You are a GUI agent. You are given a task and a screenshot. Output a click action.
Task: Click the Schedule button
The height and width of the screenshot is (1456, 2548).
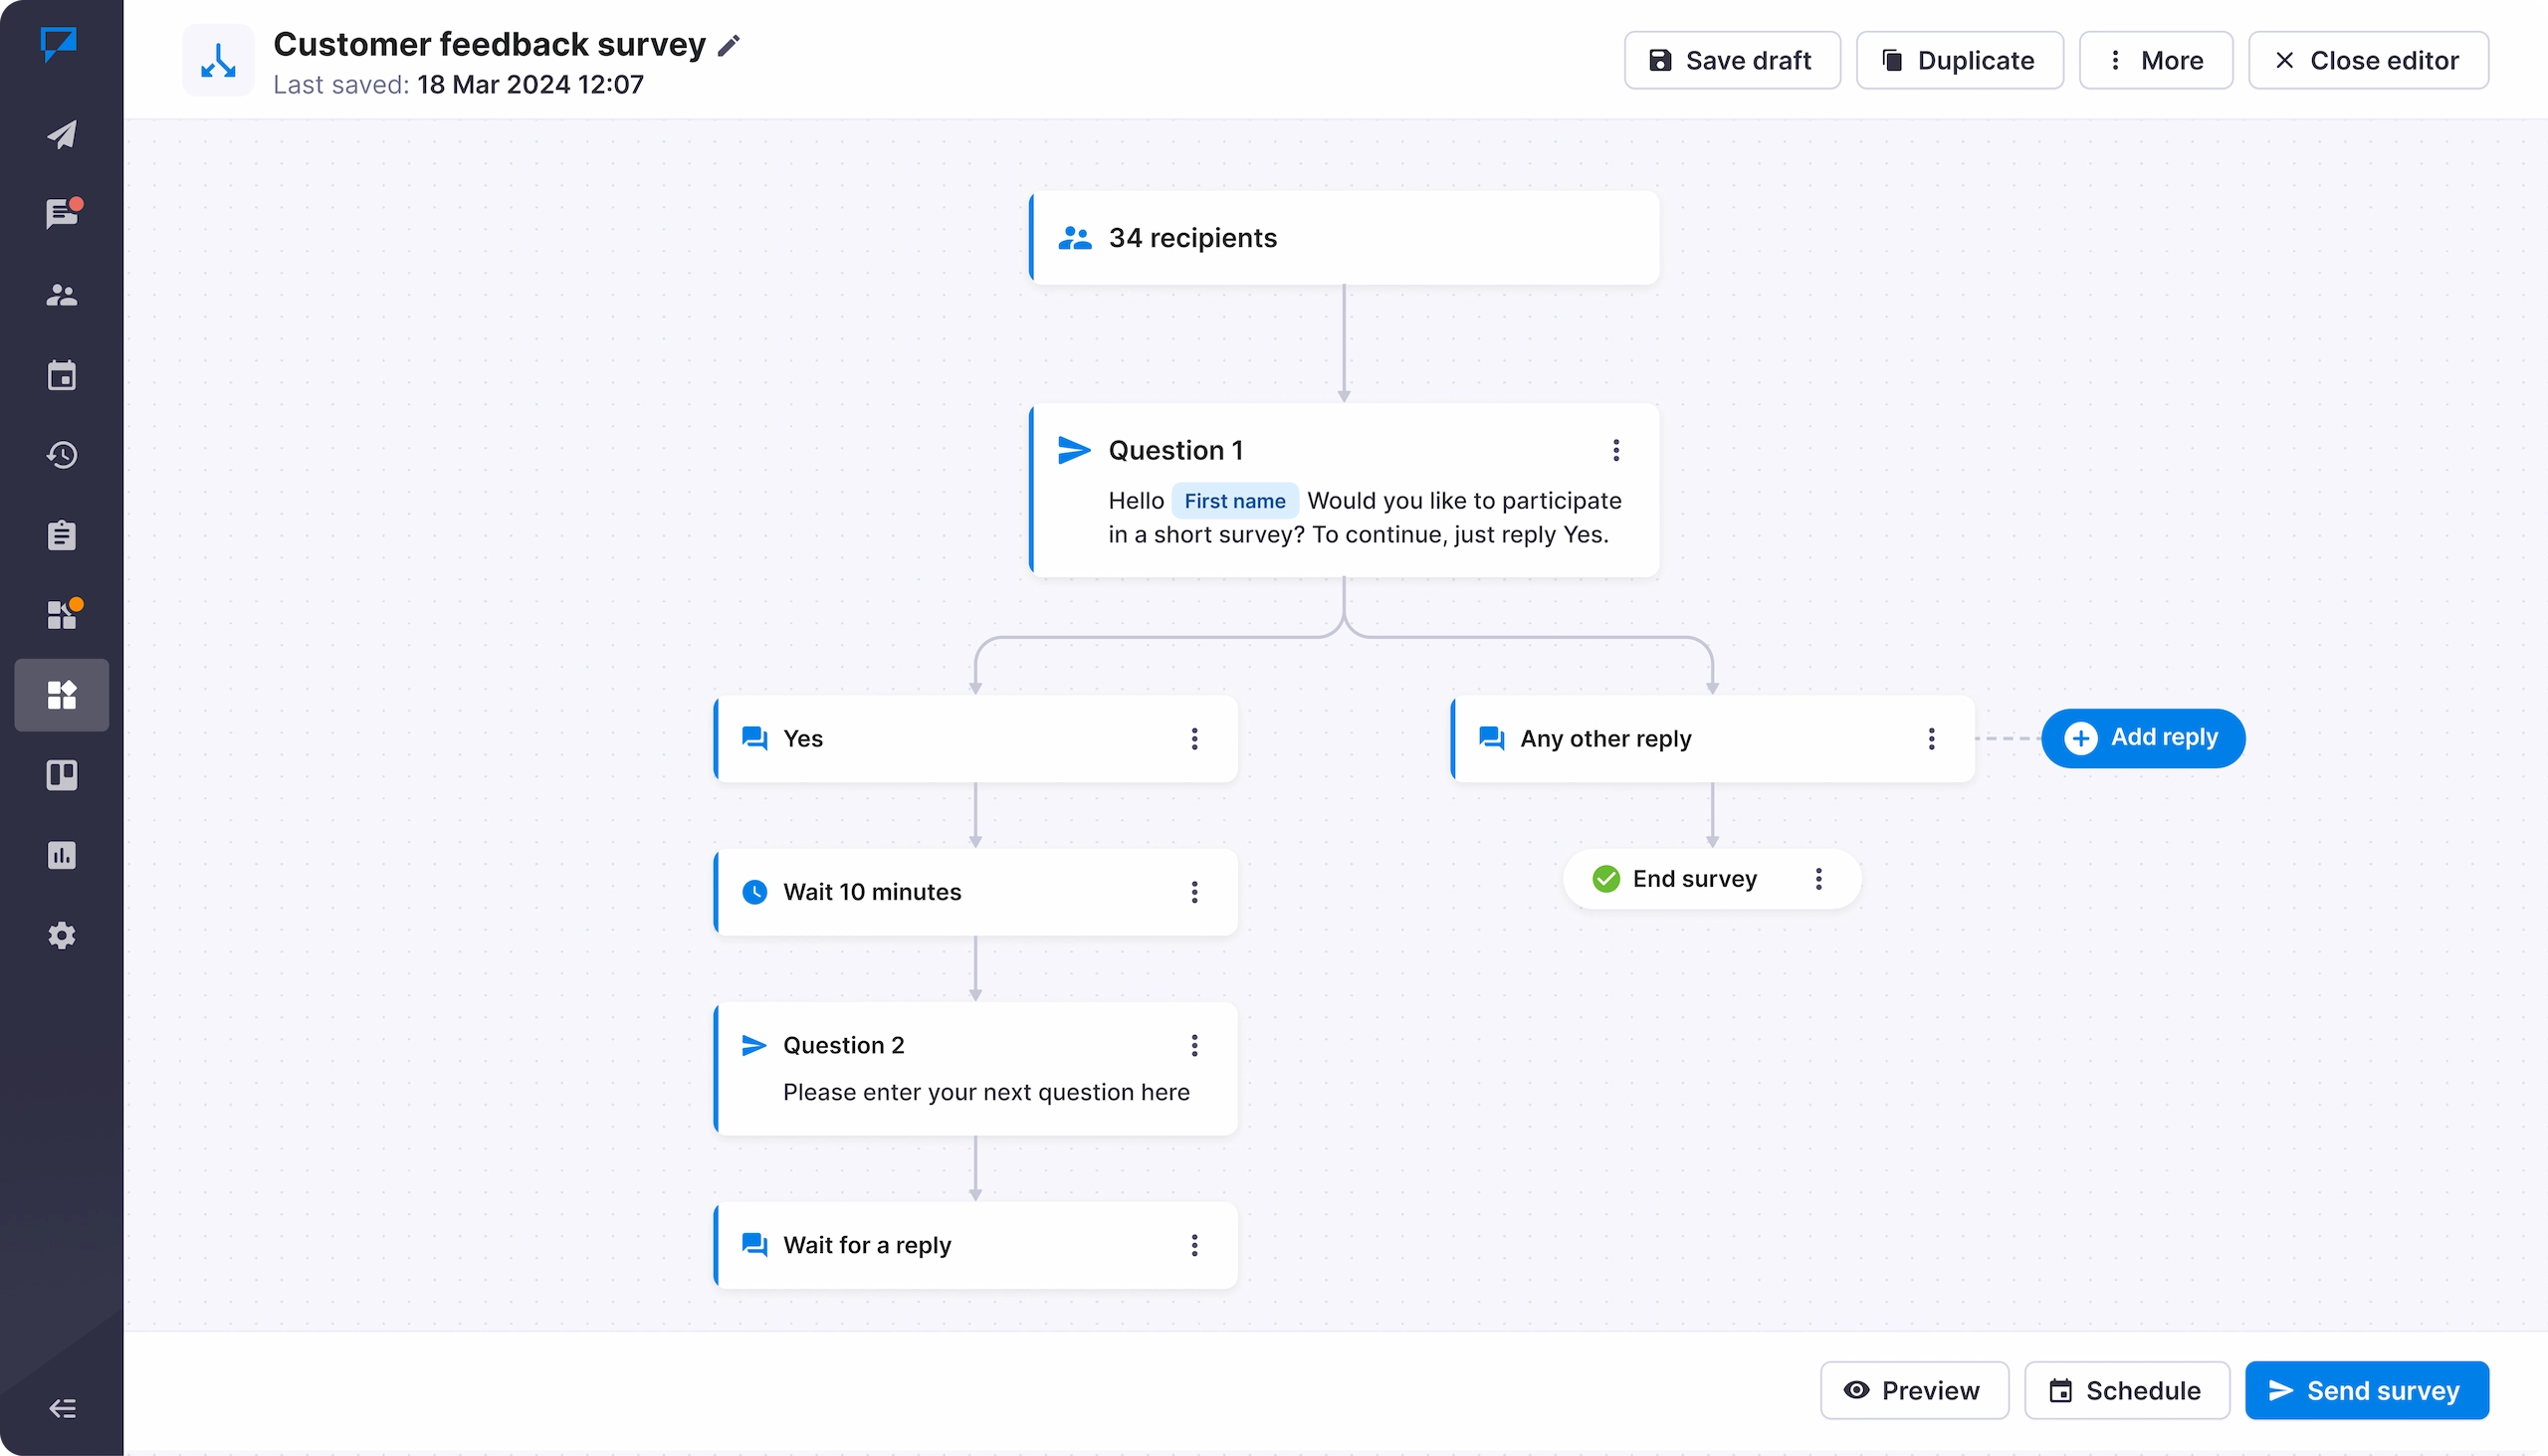point(2126,1389)
